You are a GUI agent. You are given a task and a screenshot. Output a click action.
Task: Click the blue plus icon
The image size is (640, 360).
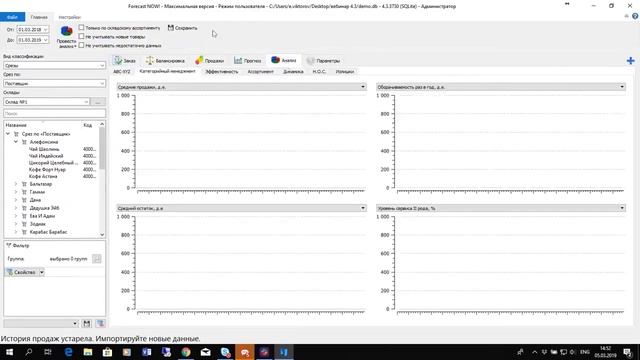631,61
